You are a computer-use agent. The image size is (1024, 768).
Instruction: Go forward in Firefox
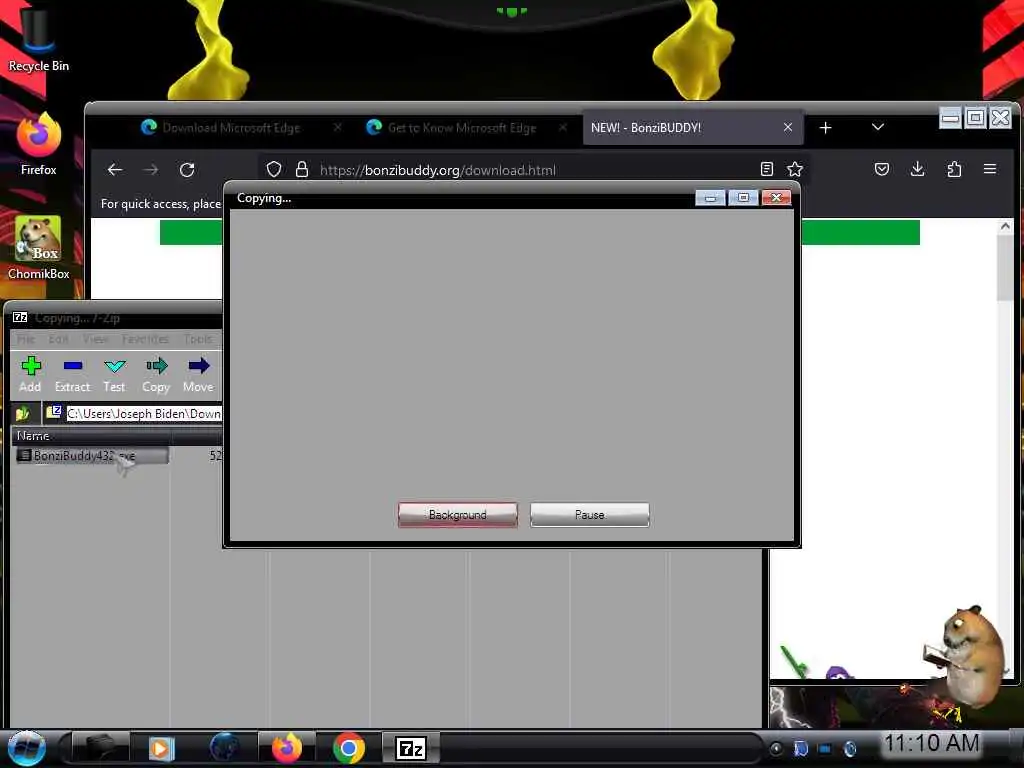point(151,170)
